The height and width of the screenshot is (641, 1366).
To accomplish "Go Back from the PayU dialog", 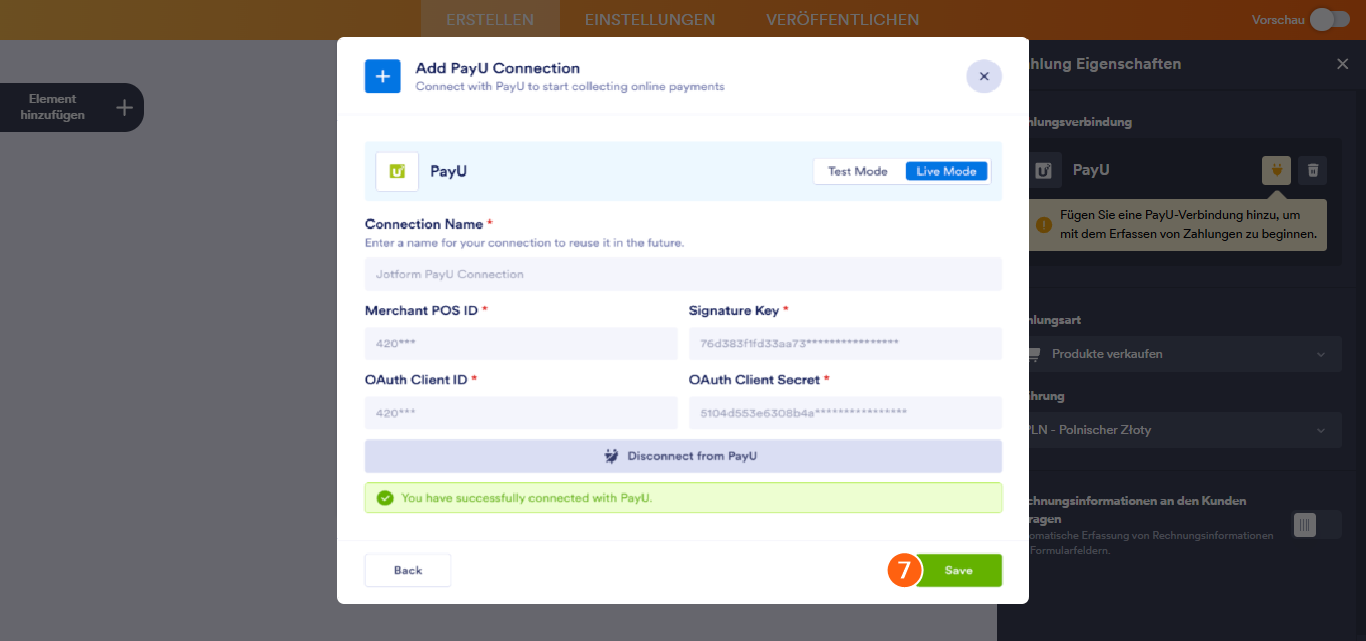I will tap(407, 570).
